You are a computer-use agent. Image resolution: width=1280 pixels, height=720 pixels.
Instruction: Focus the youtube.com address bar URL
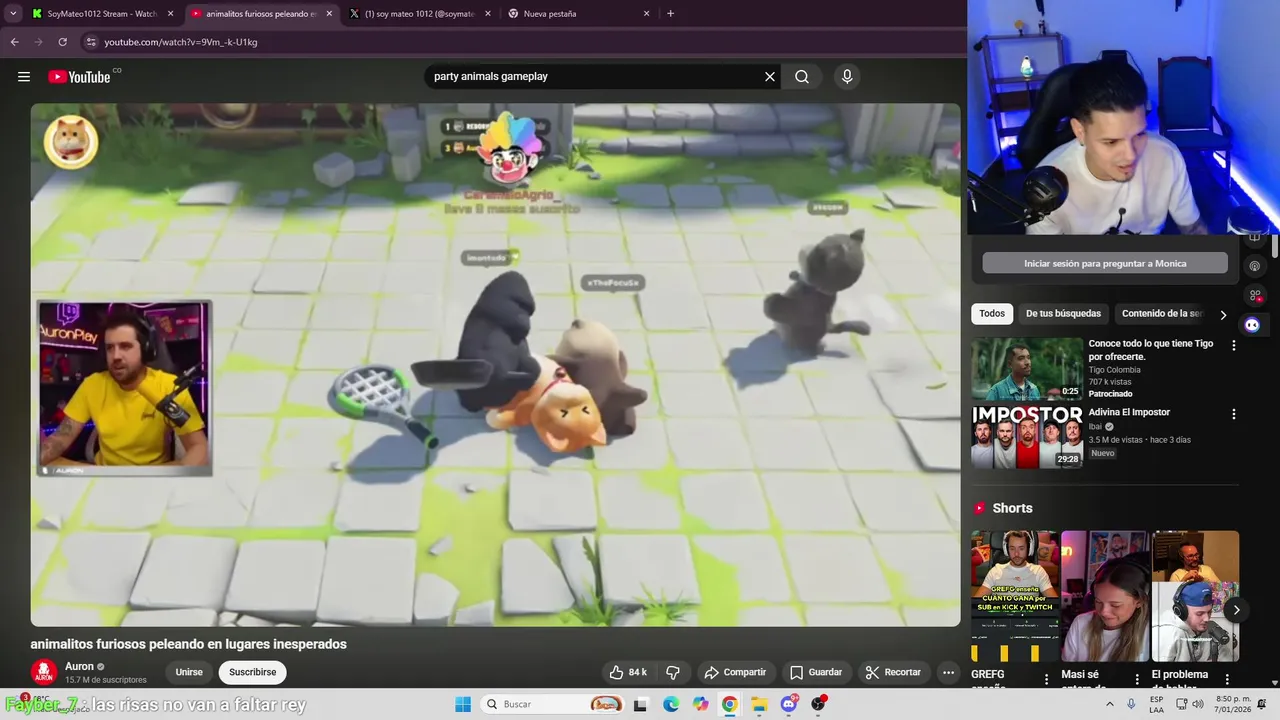[181, 42]
